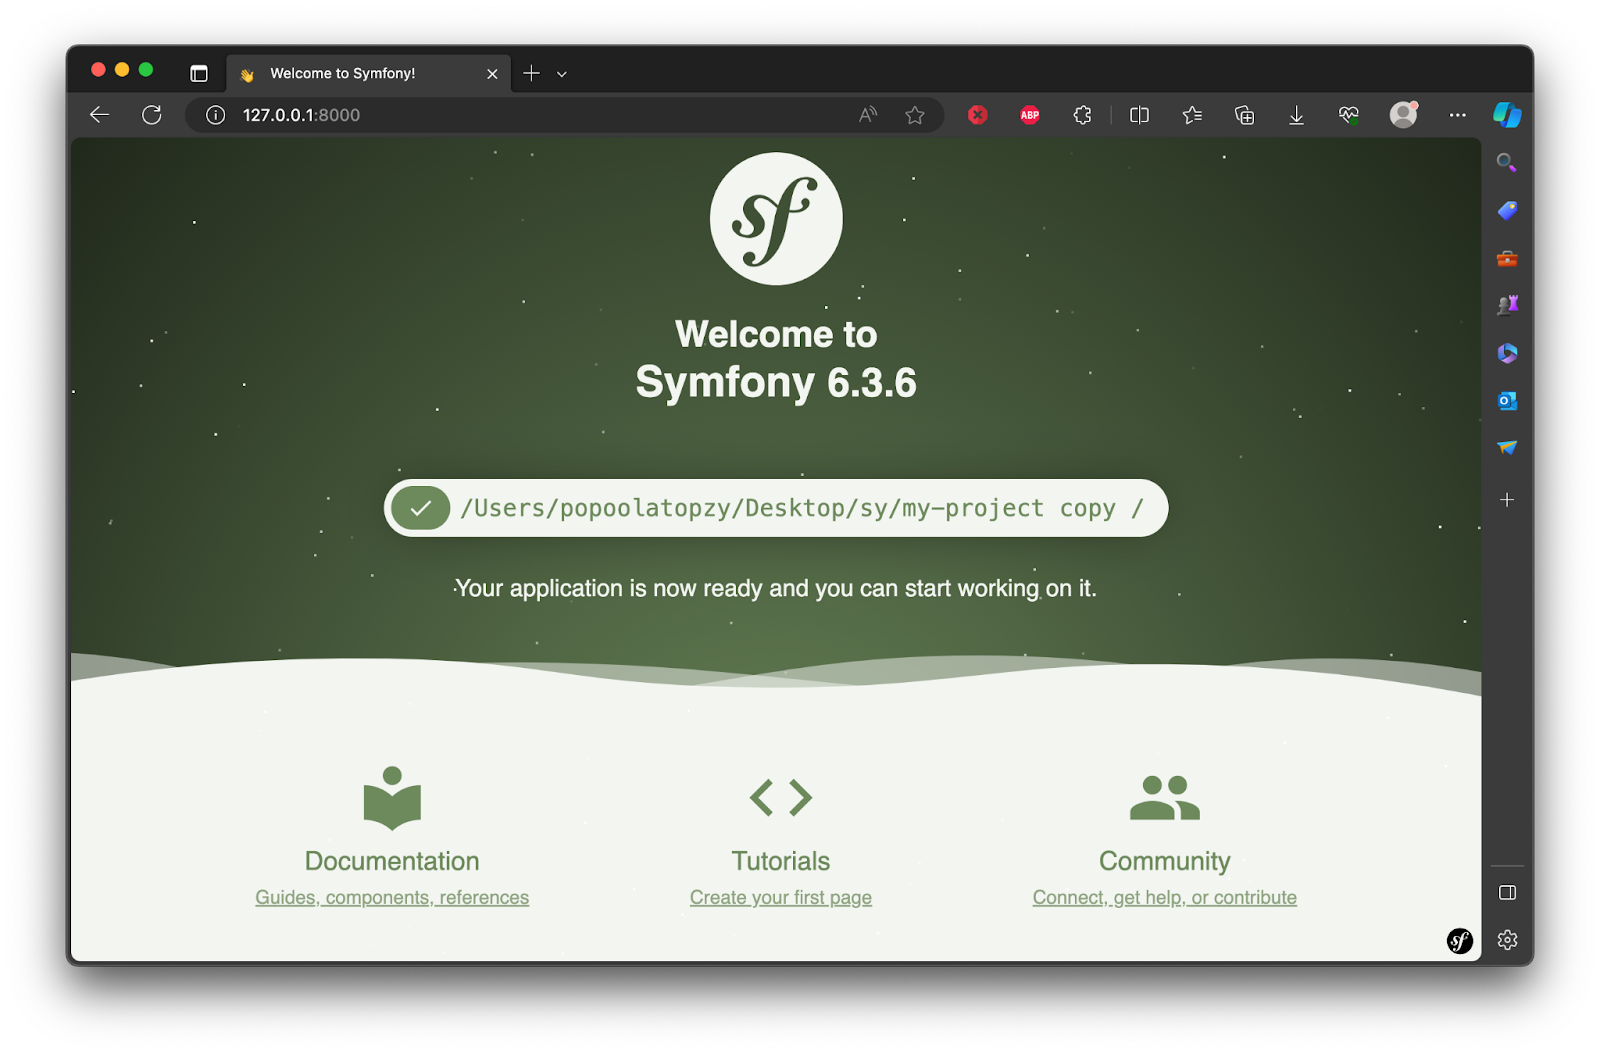Click the application ready message text
Screen dimensions: 1600x1054
(776, 588)
